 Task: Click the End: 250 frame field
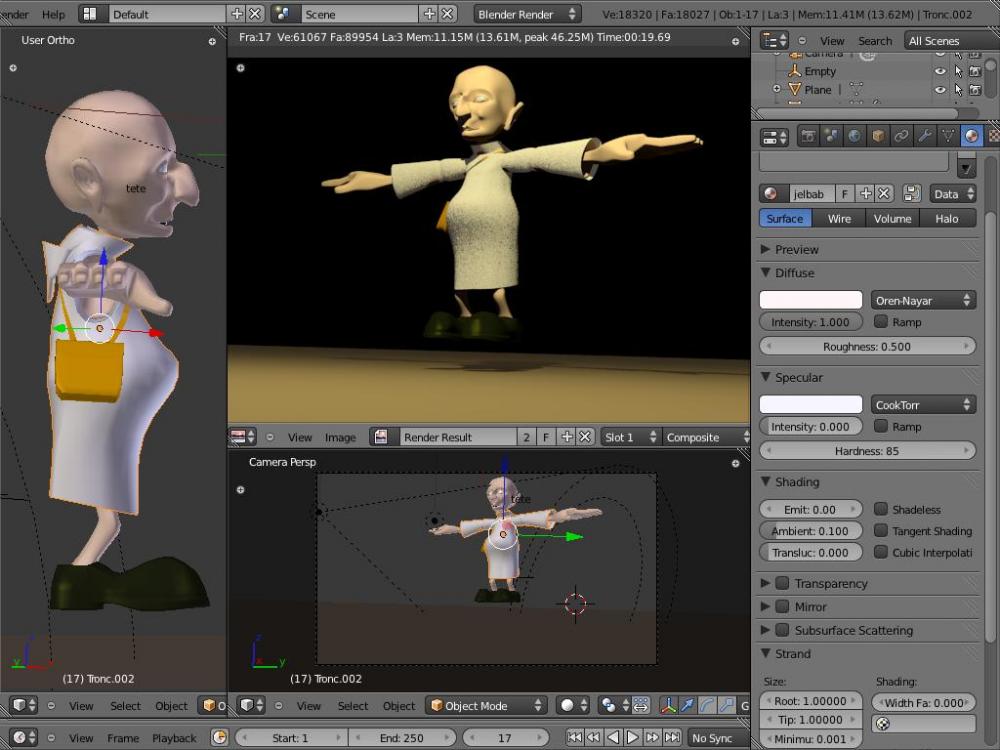point(402,738)
